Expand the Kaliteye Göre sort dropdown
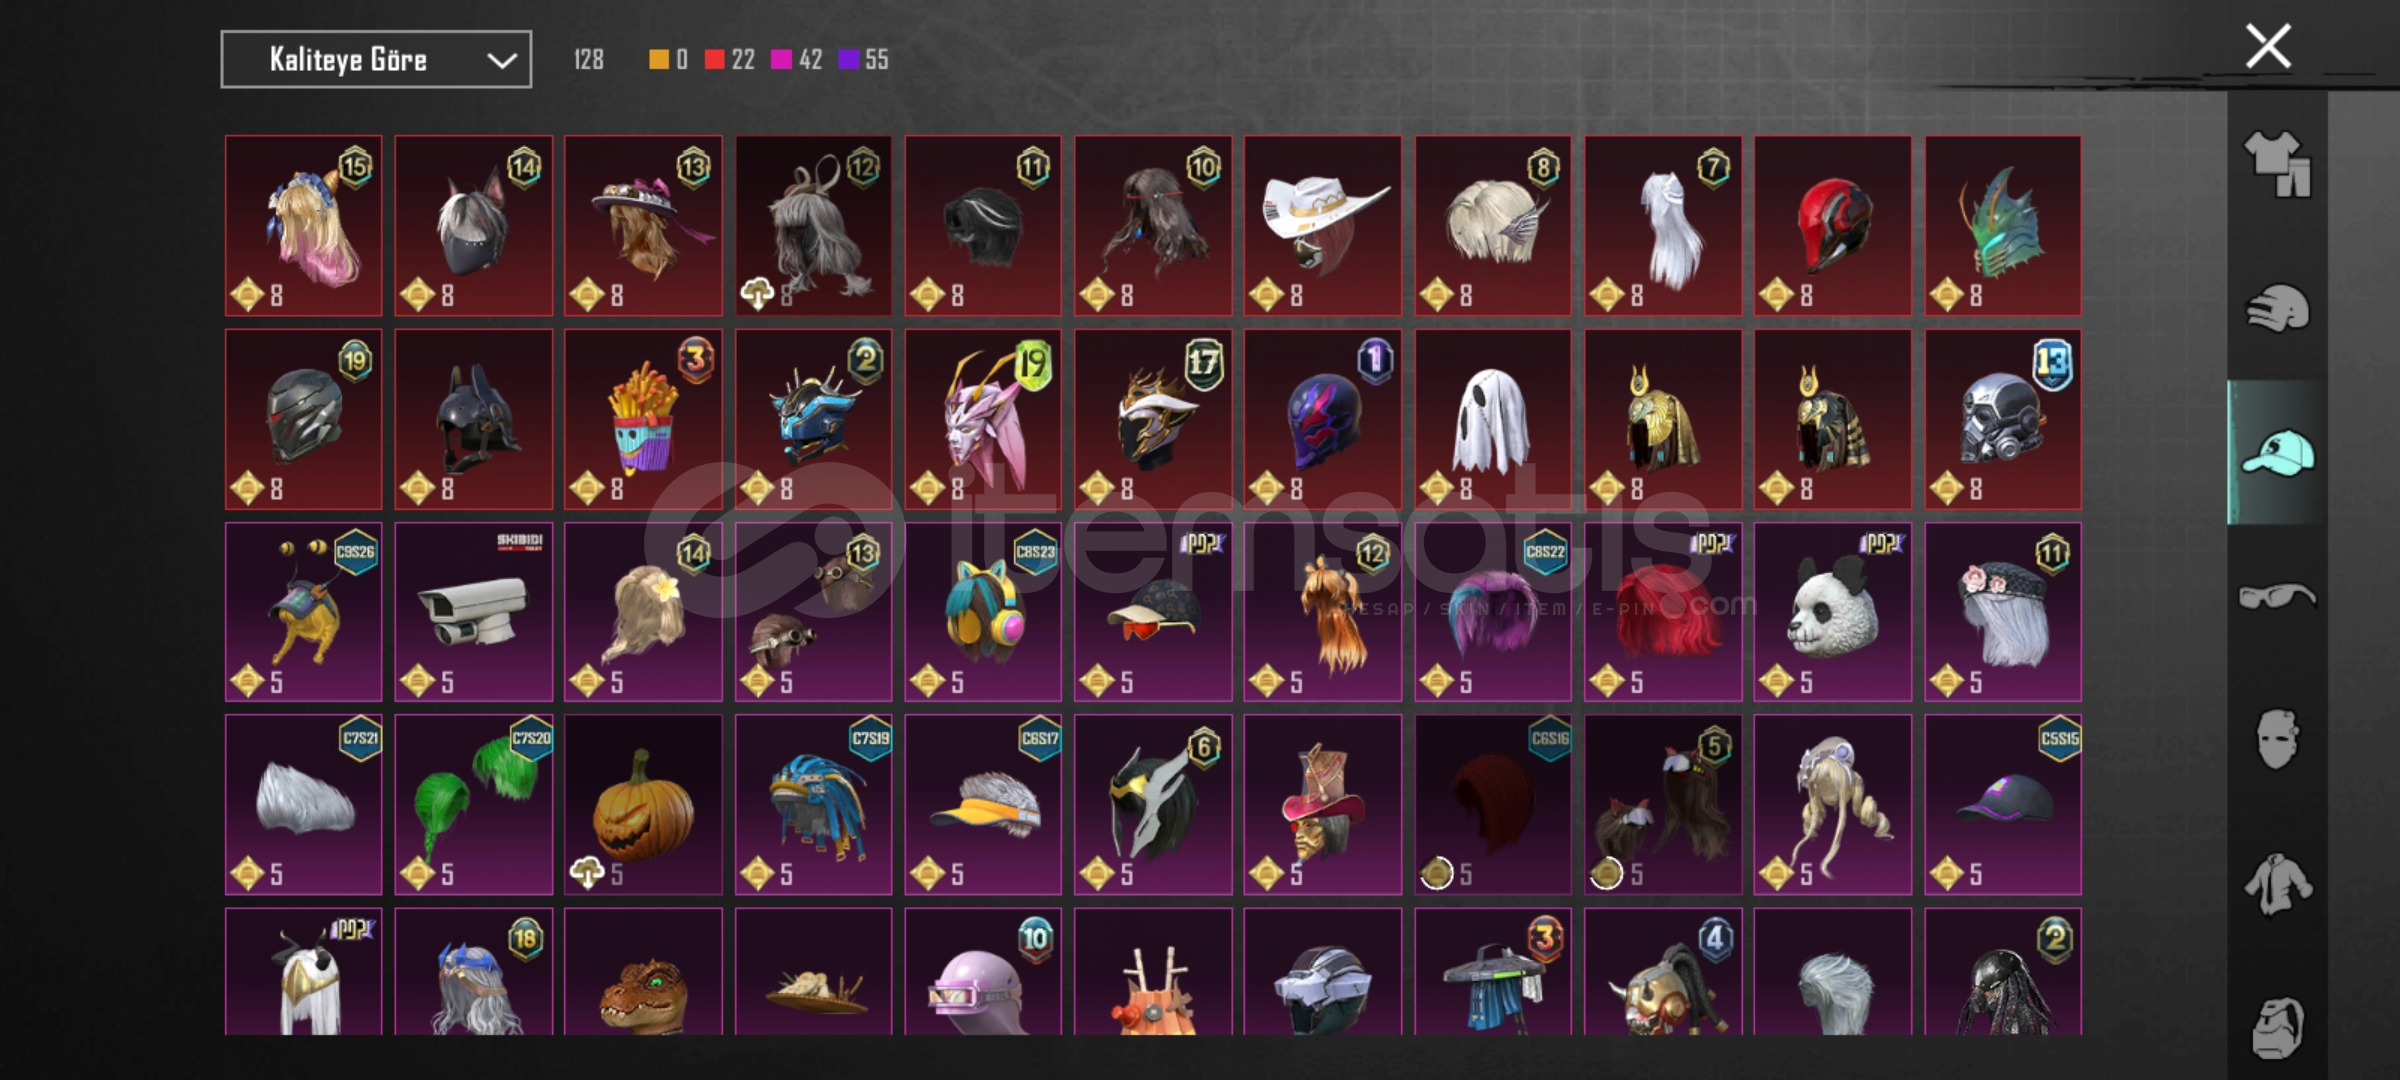This screenshot has width=2400, height=1080. click(376, 60)
